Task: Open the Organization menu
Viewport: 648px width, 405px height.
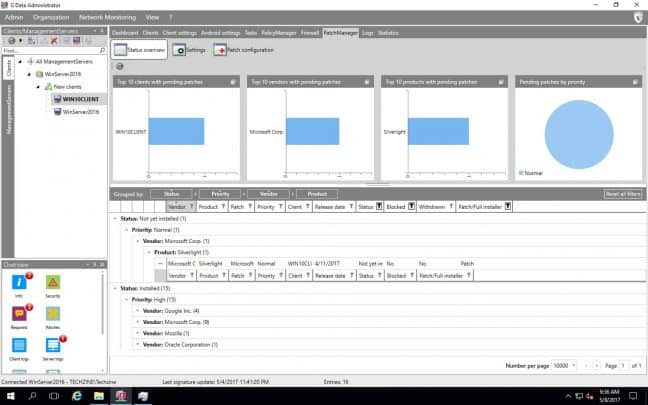Action: click(51, 17)
